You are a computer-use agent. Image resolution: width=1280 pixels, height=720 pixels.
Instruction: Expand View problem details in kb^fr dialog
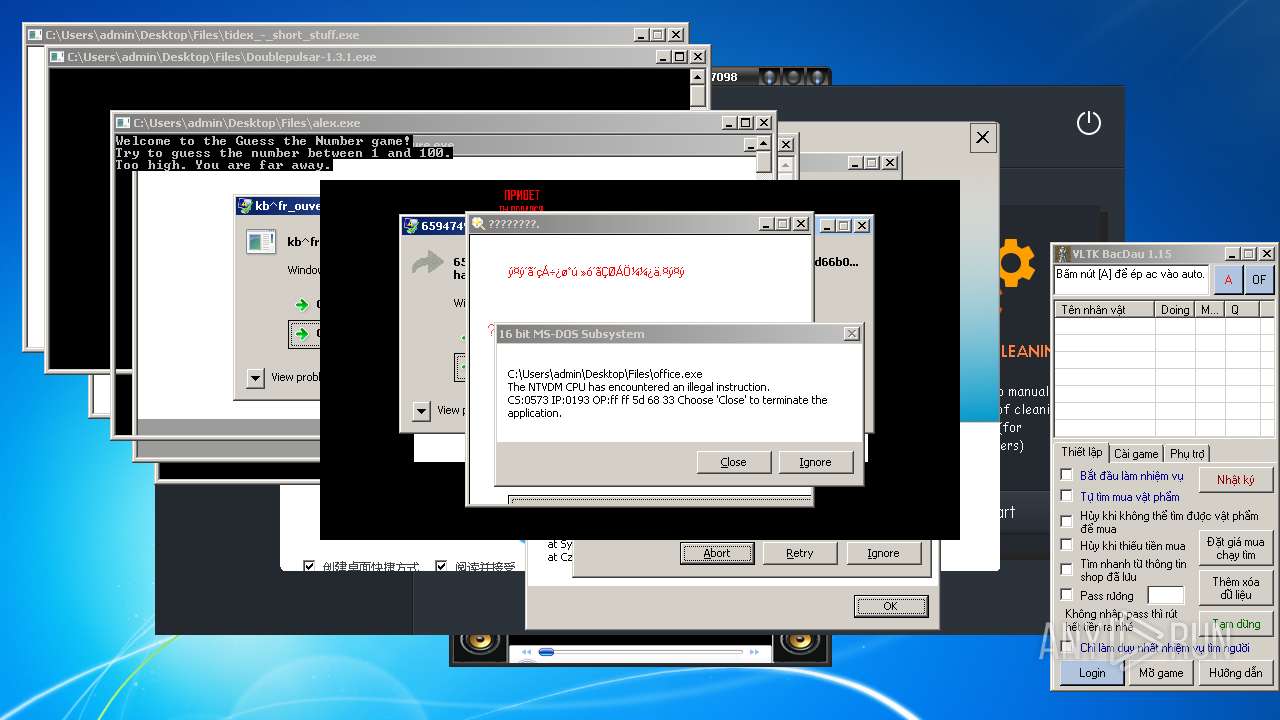coord(255,377)
